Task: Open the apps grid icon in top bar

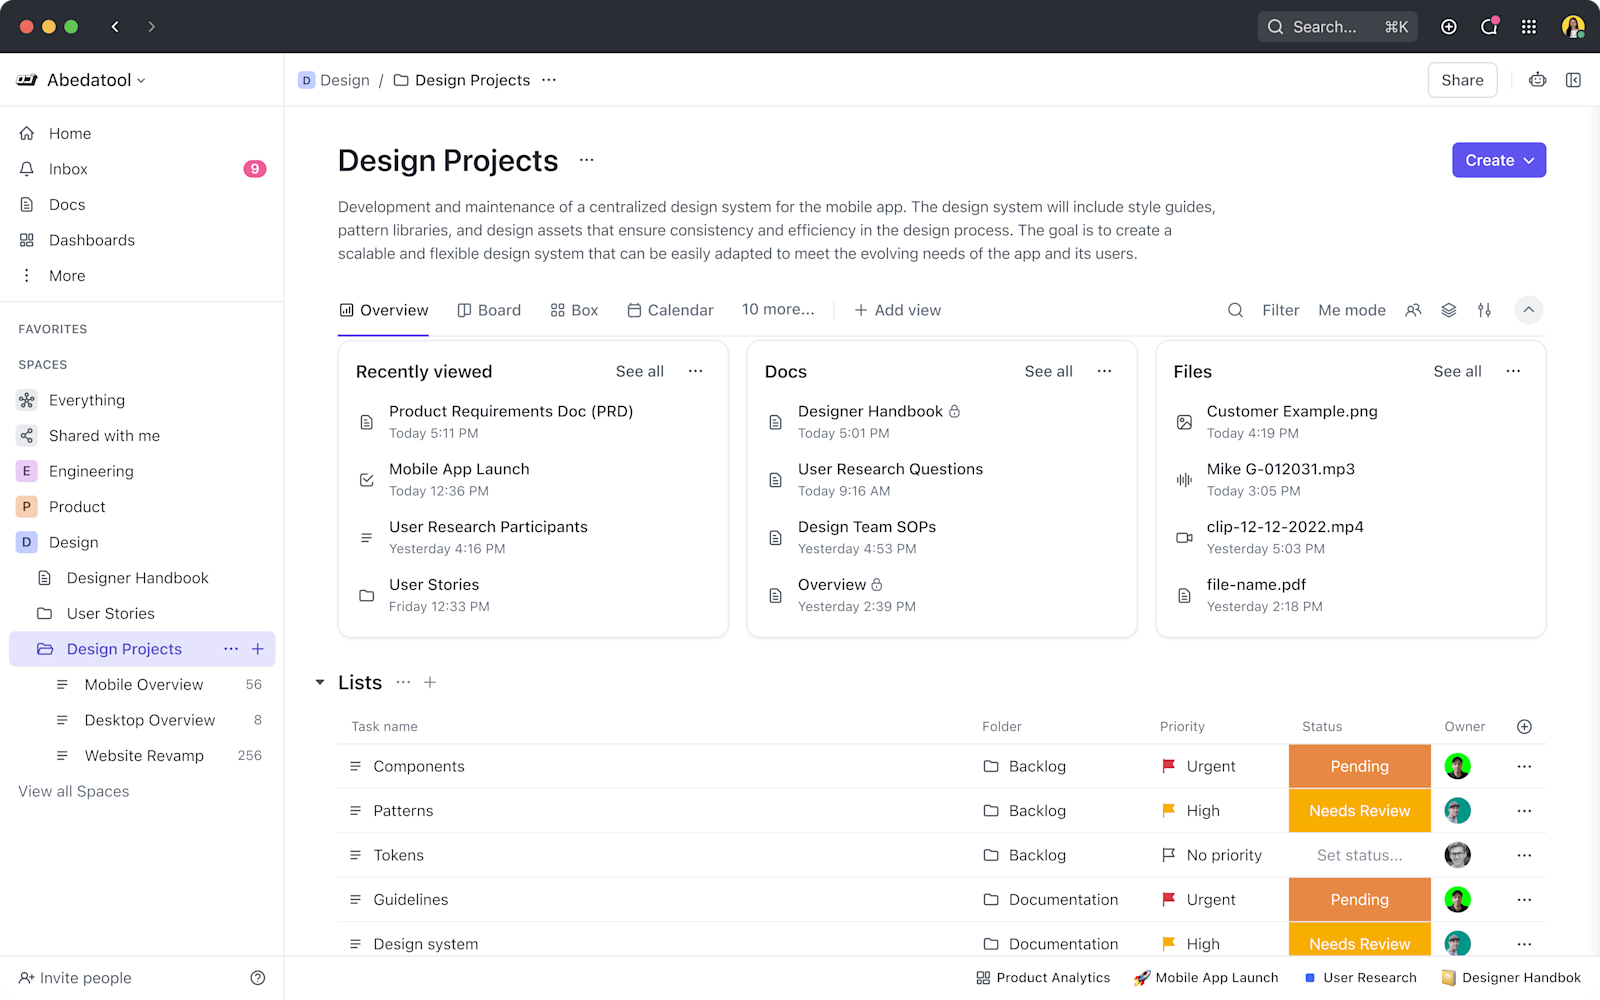Action: (x=1529, y=27)
